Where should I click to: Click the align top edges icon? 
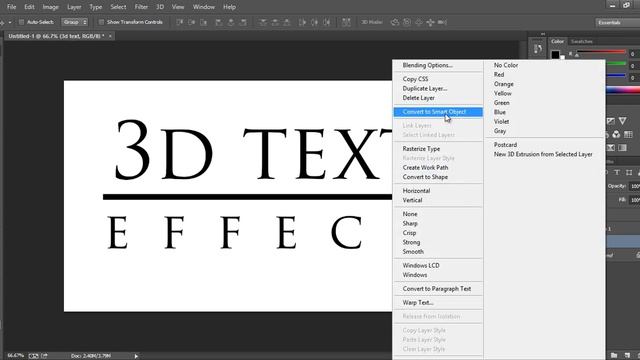180,22
